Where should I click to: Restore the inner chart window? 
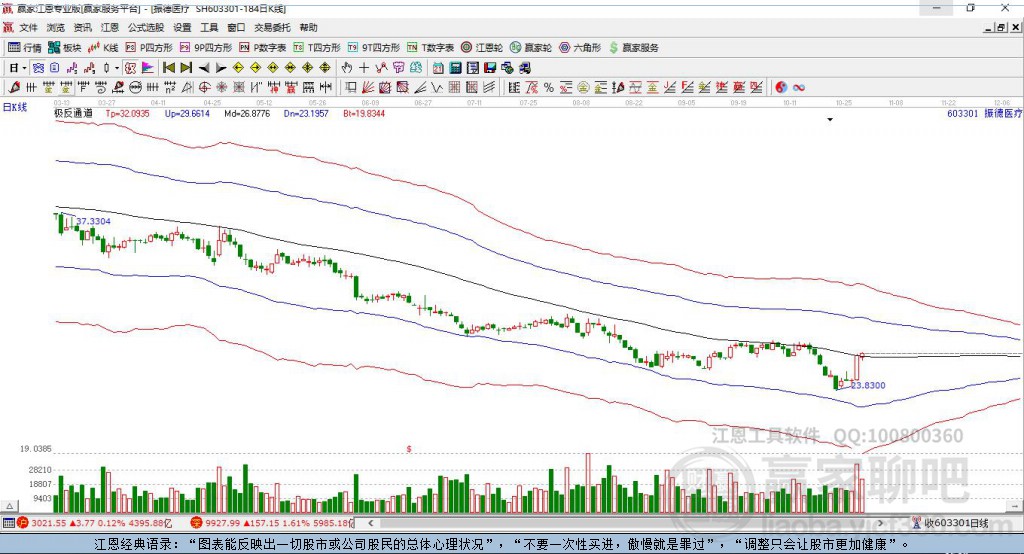[1001, 27]
